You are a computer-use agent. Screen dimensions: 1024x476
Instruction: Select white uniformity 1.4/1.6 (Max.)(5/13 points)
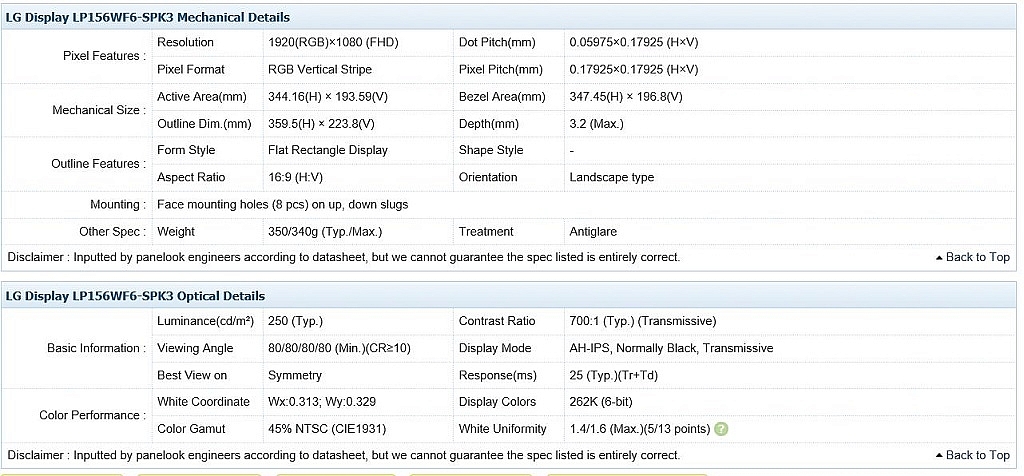coord(639,429)
